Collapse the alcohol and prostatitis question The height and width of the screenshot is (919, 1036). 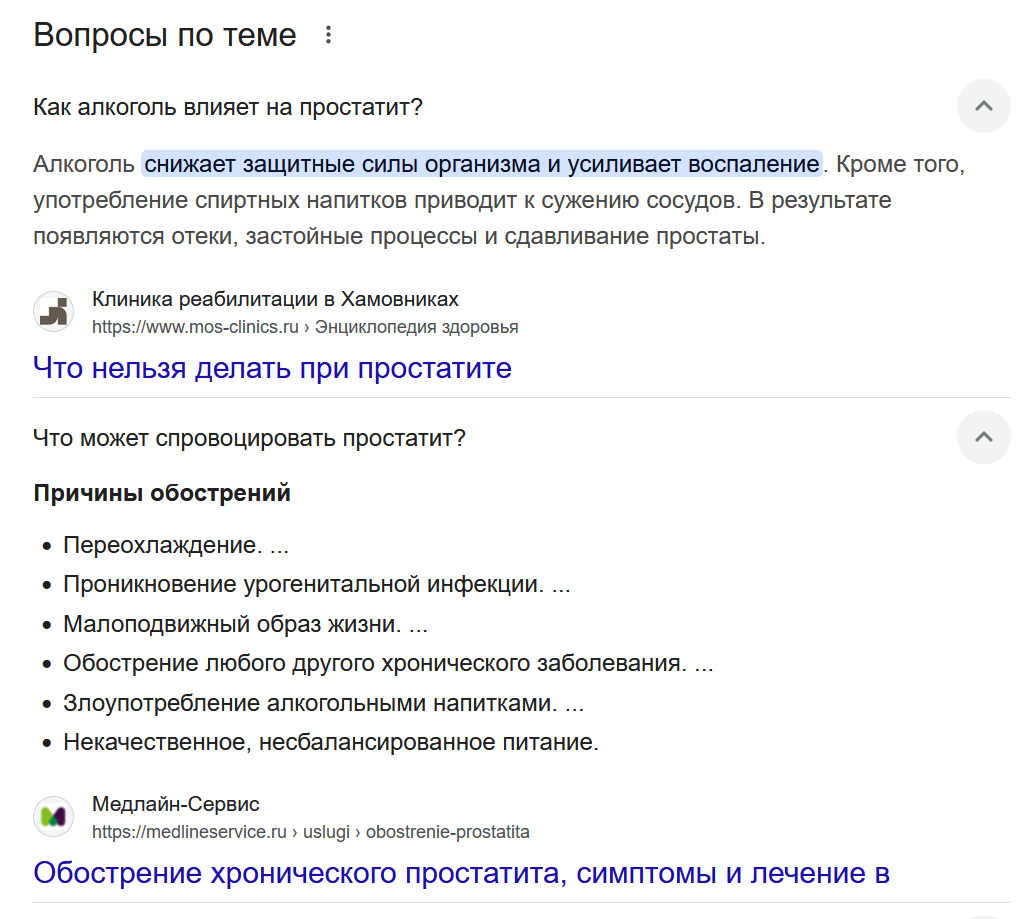[x=983, y=106]
